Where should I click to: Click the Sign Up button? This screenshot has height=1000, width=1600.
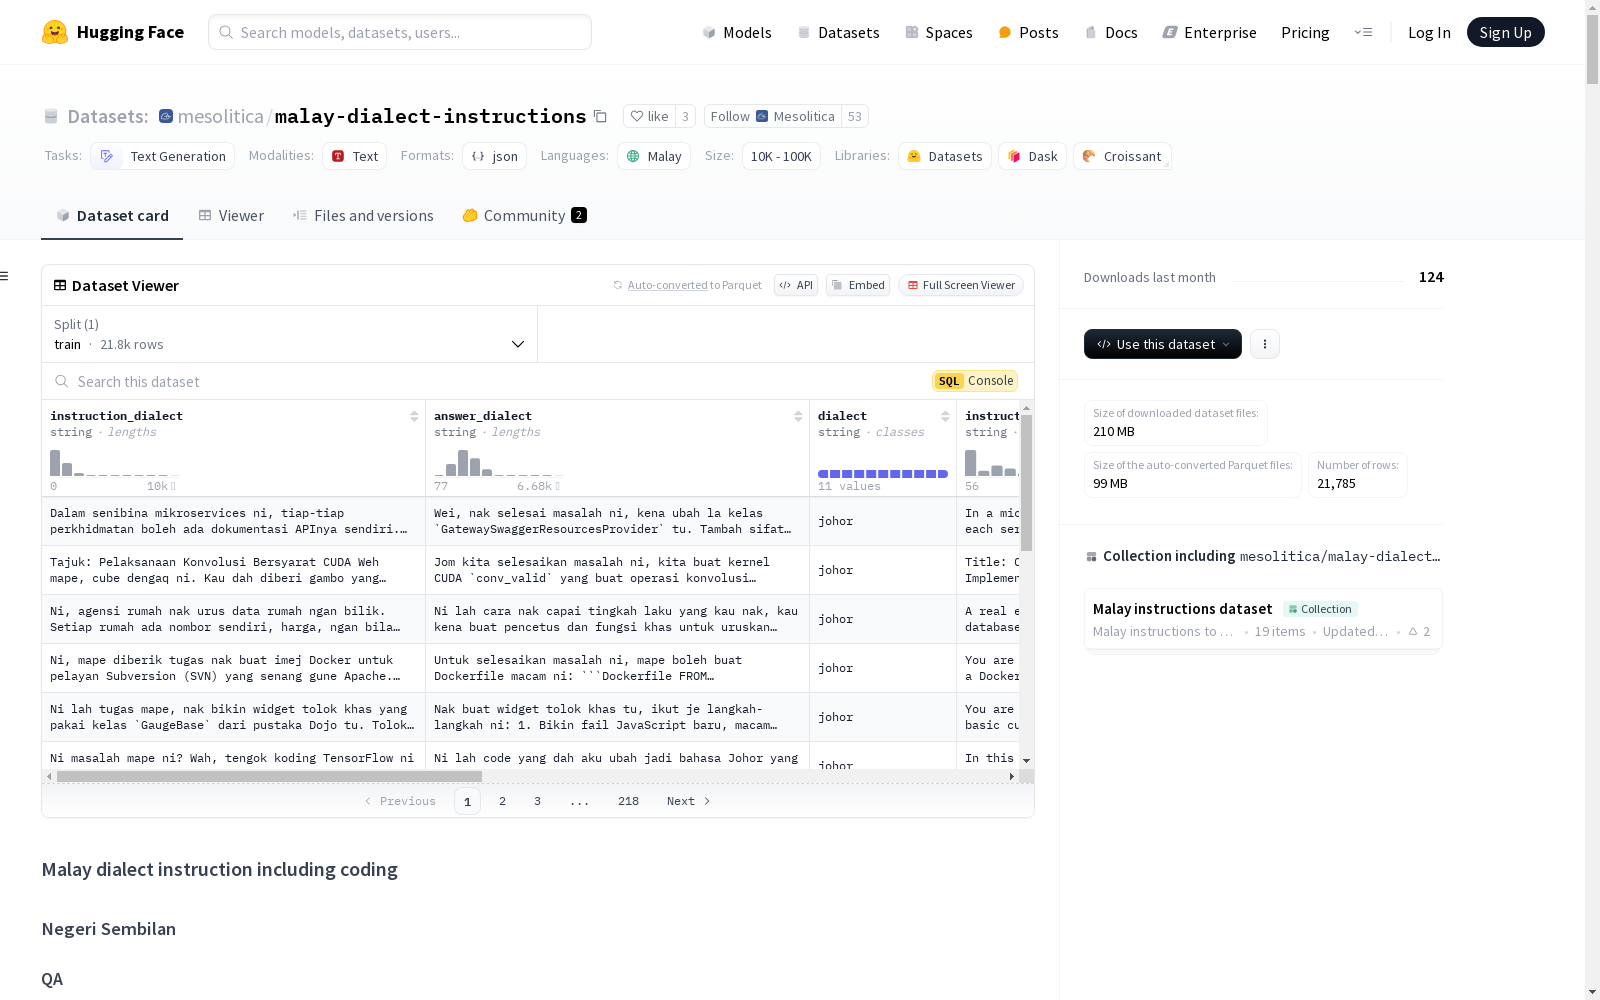[x=1506, y=32]
